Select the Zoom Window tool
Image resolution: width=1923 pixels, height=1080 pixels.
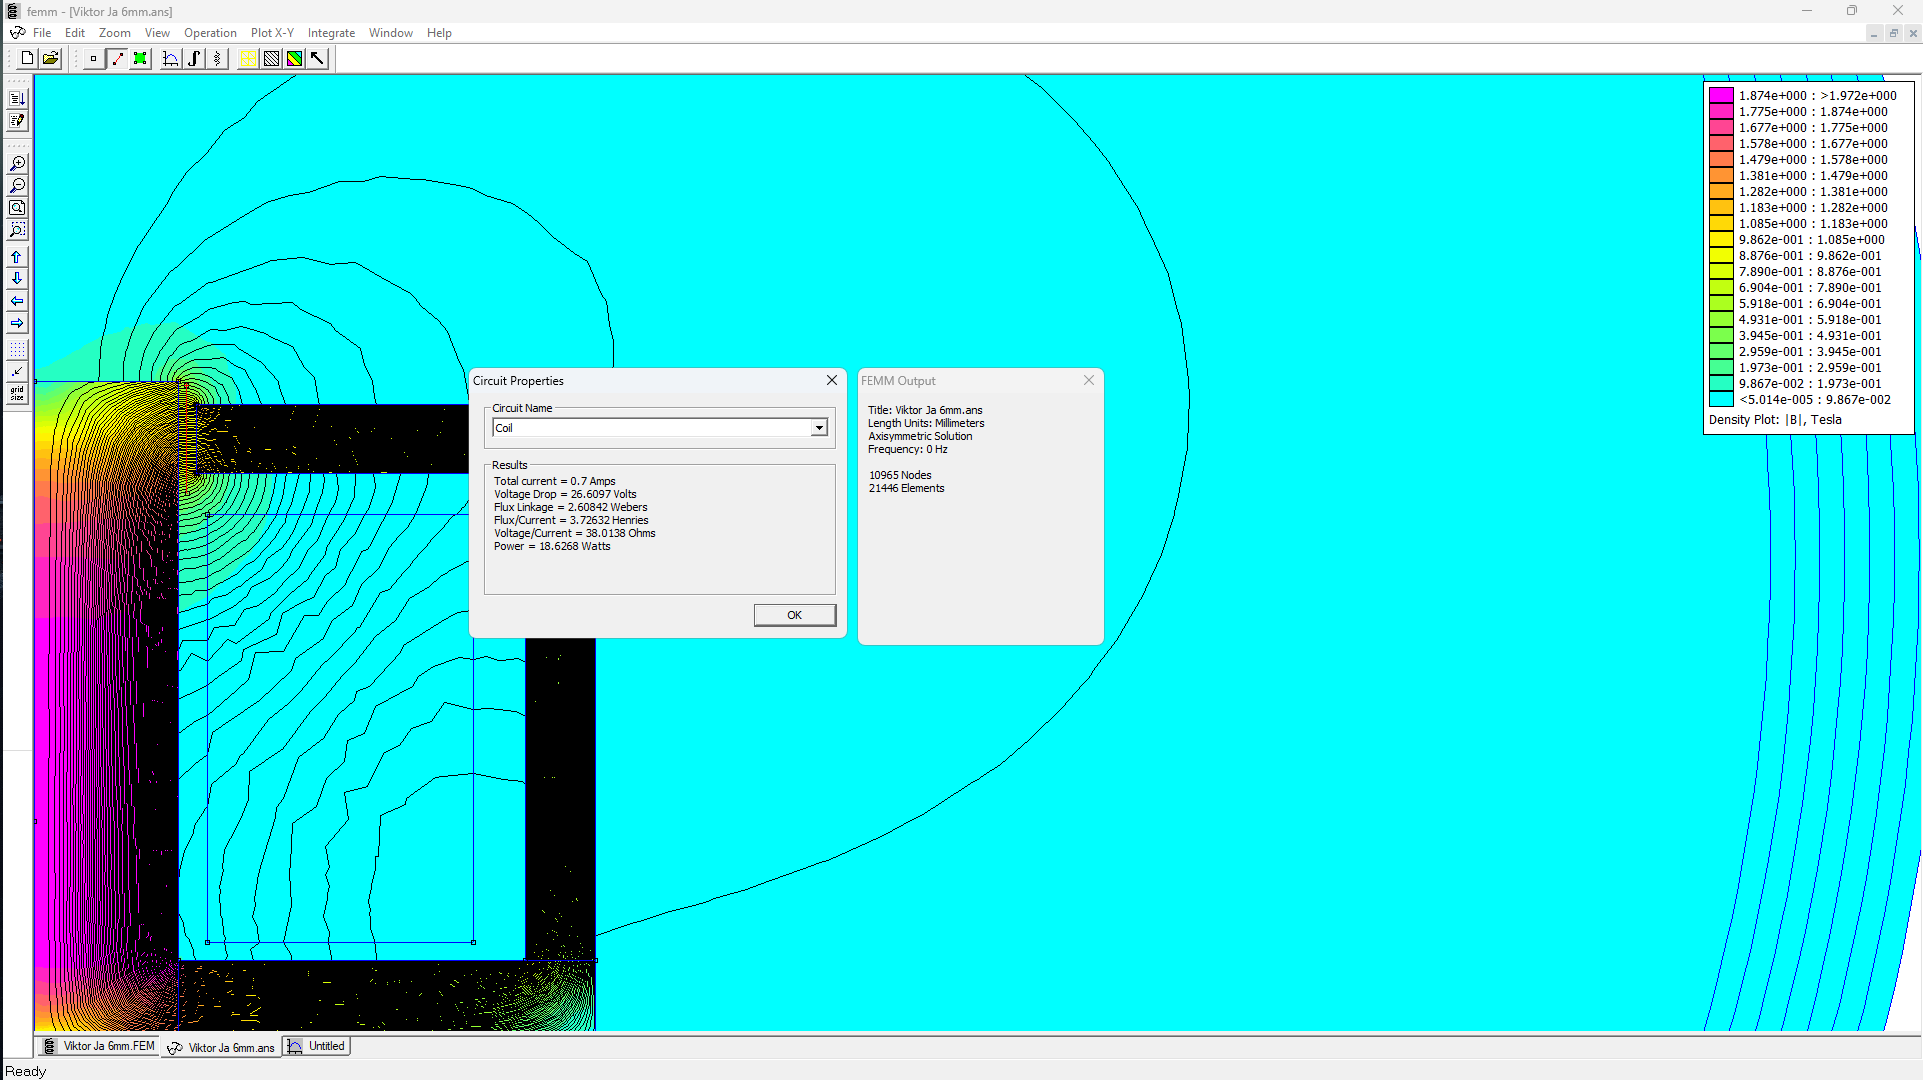tap(17, 229)
